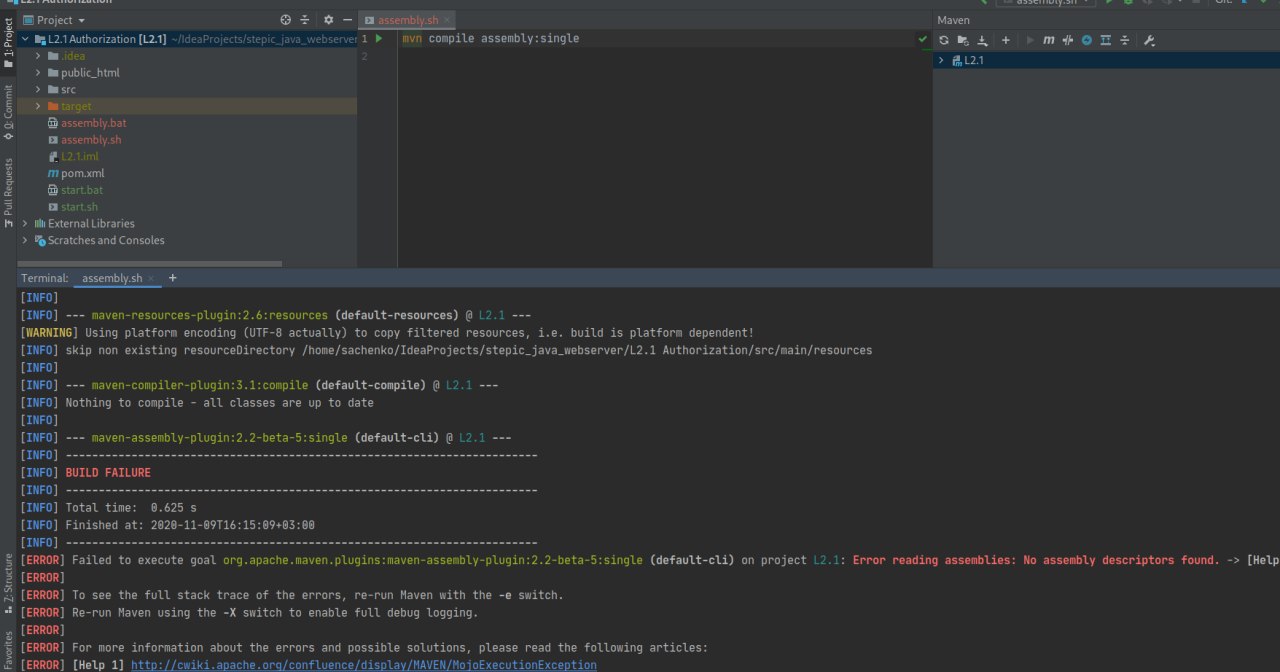Reimport all Maven projects in Maven panel
Image resolution: width=1280 pixels, height=672 pixels.
click(x=944, y=40)
